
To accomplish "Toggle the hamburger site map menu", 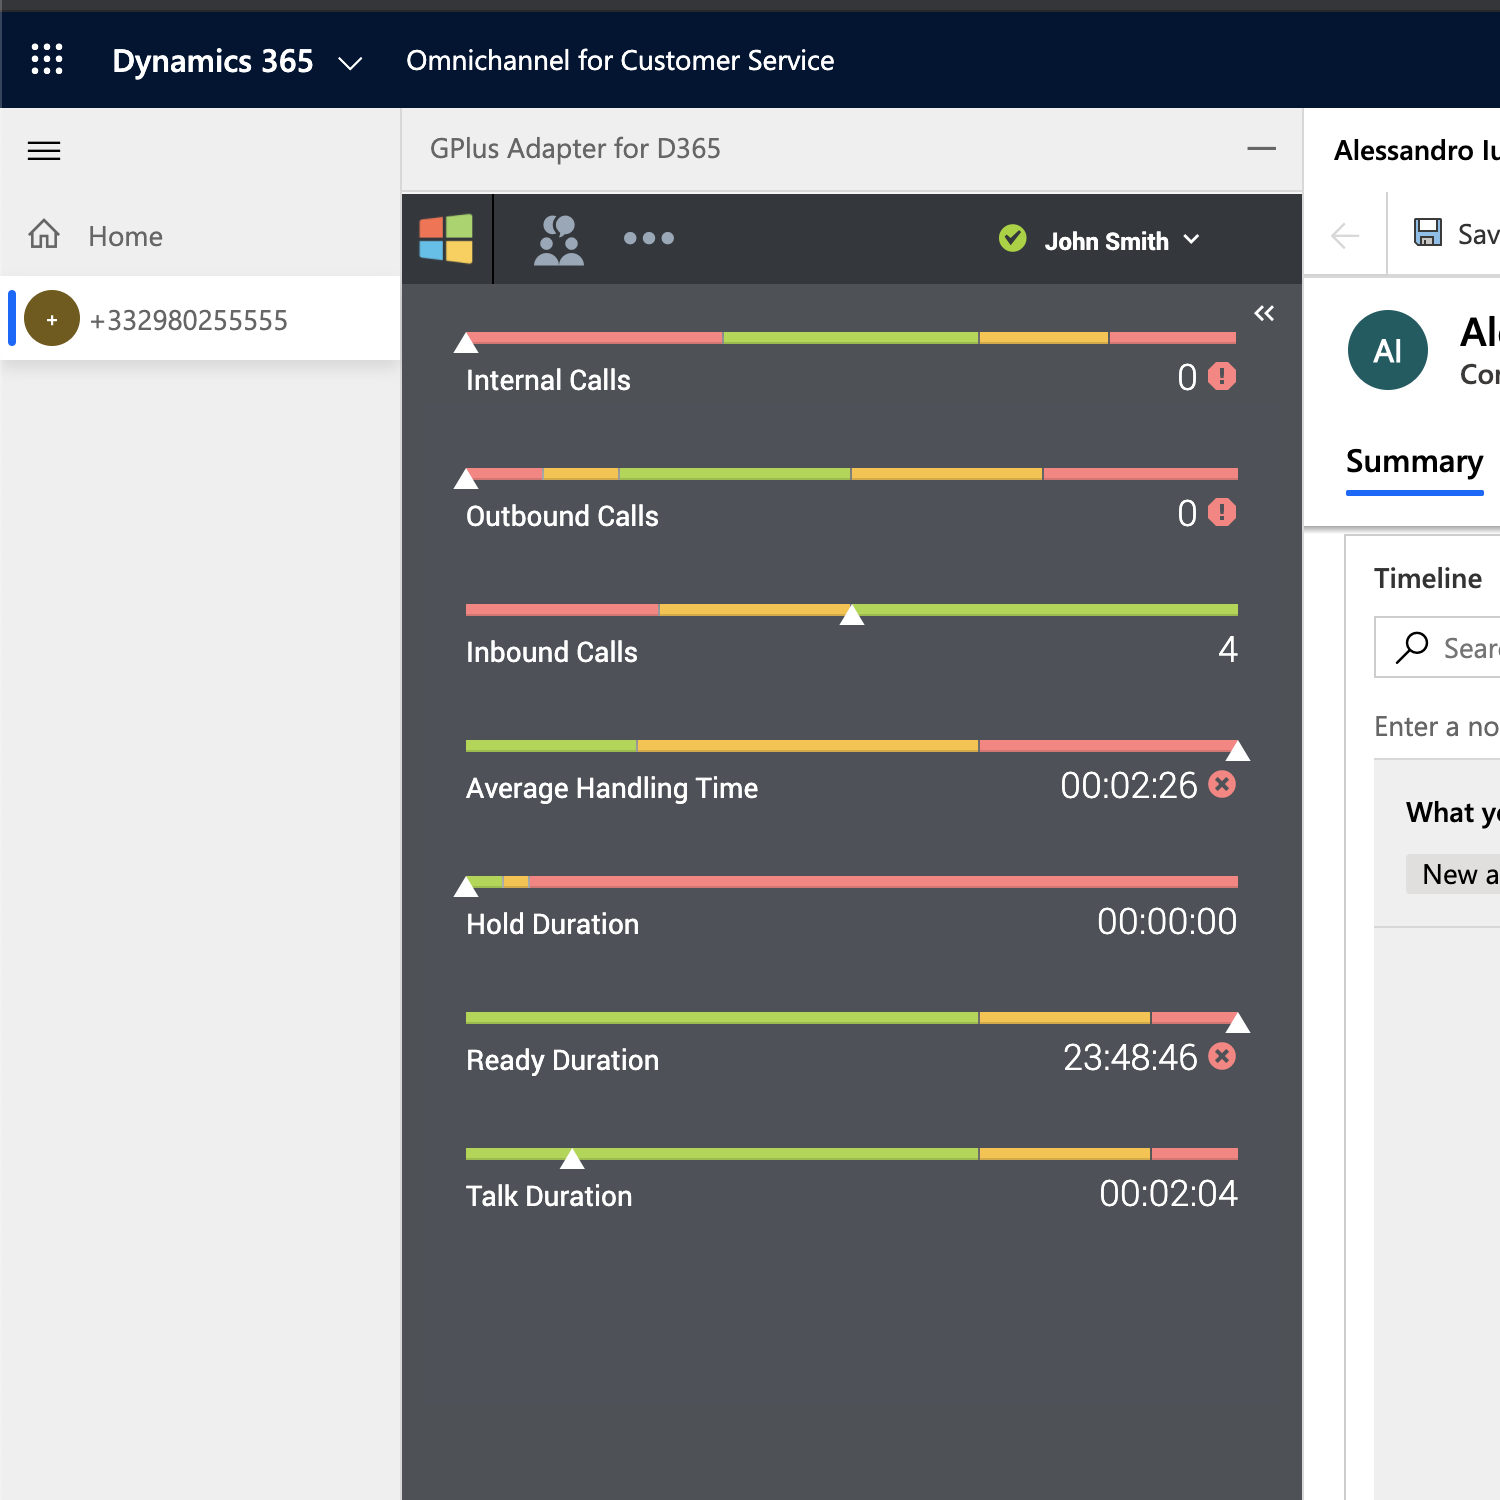I will (44, 151).
